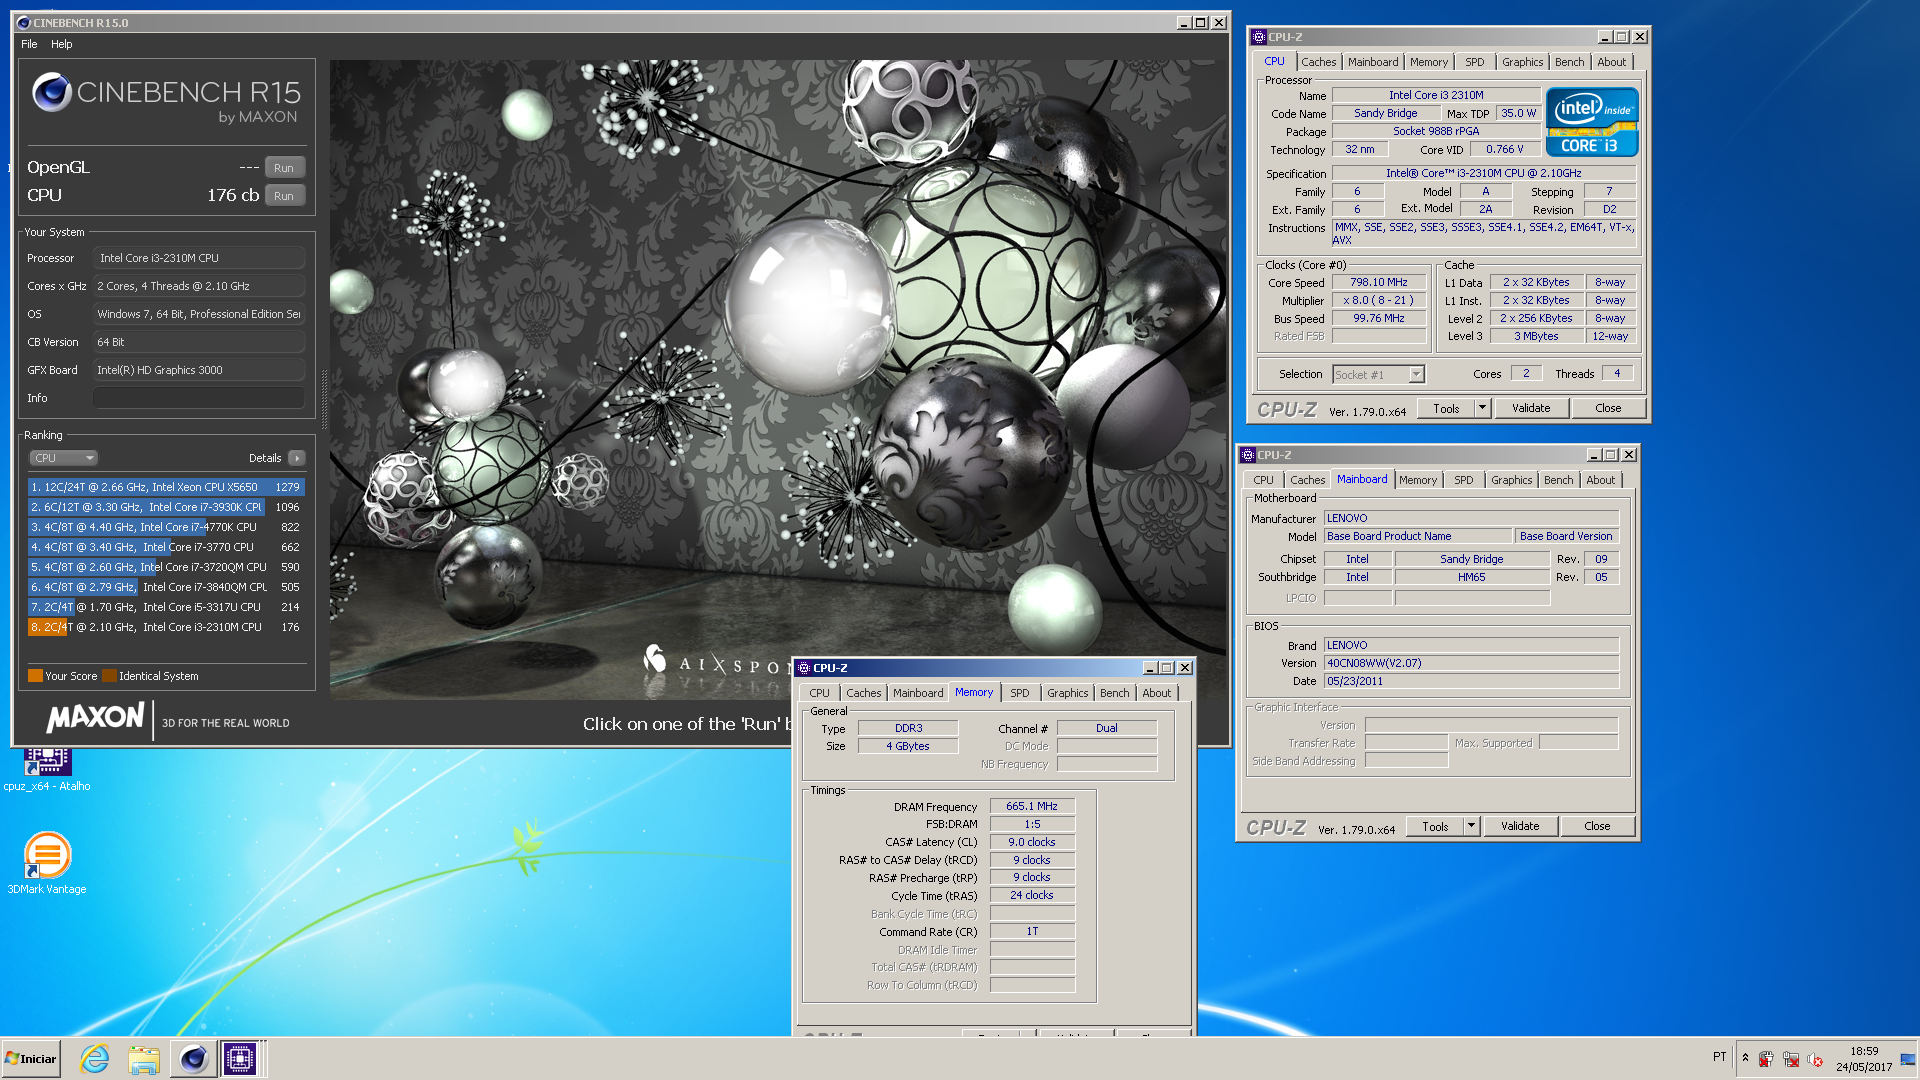Launch Internet Explorer from the taskbar
The height and width of the screenshot is (1080, 1920).
tap(95, 1059)
